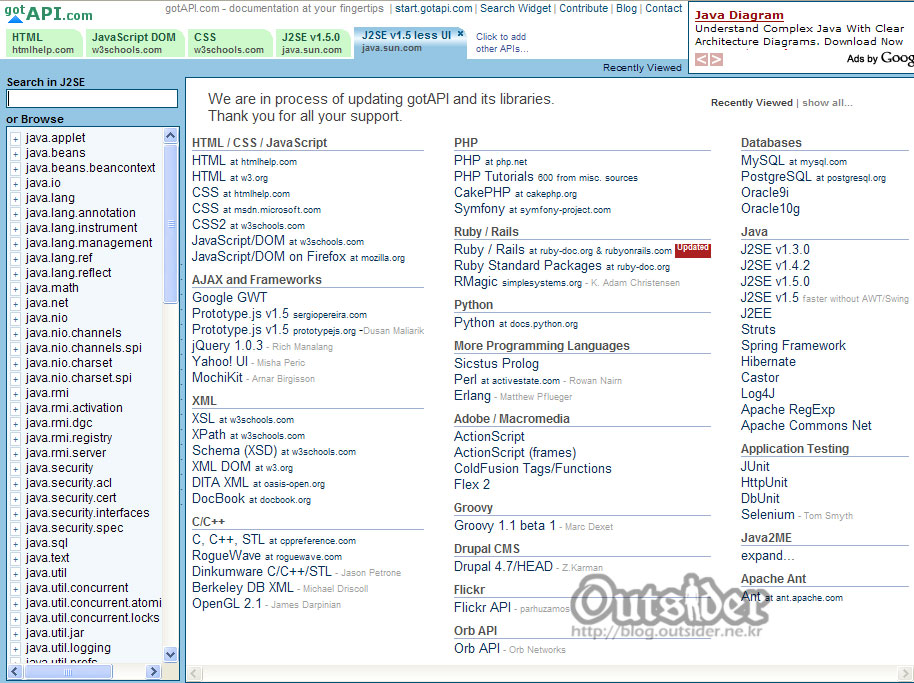This screenshot has height=683, width=914.
Task: Click the Search in J2SE input field
Action: [x=92, y=98]
